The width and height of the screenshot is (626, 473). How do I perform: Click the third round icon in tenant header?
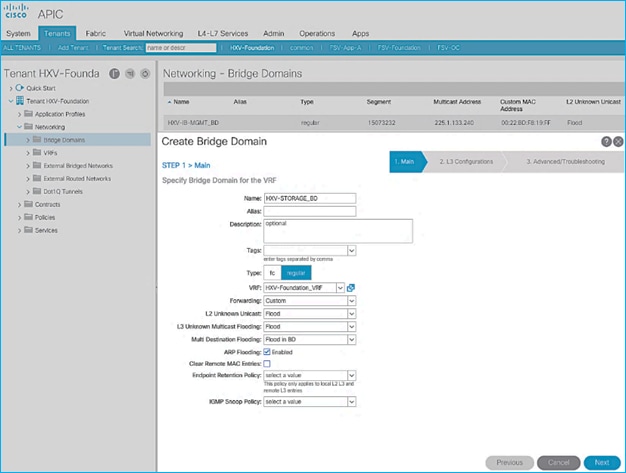point(145,73)
